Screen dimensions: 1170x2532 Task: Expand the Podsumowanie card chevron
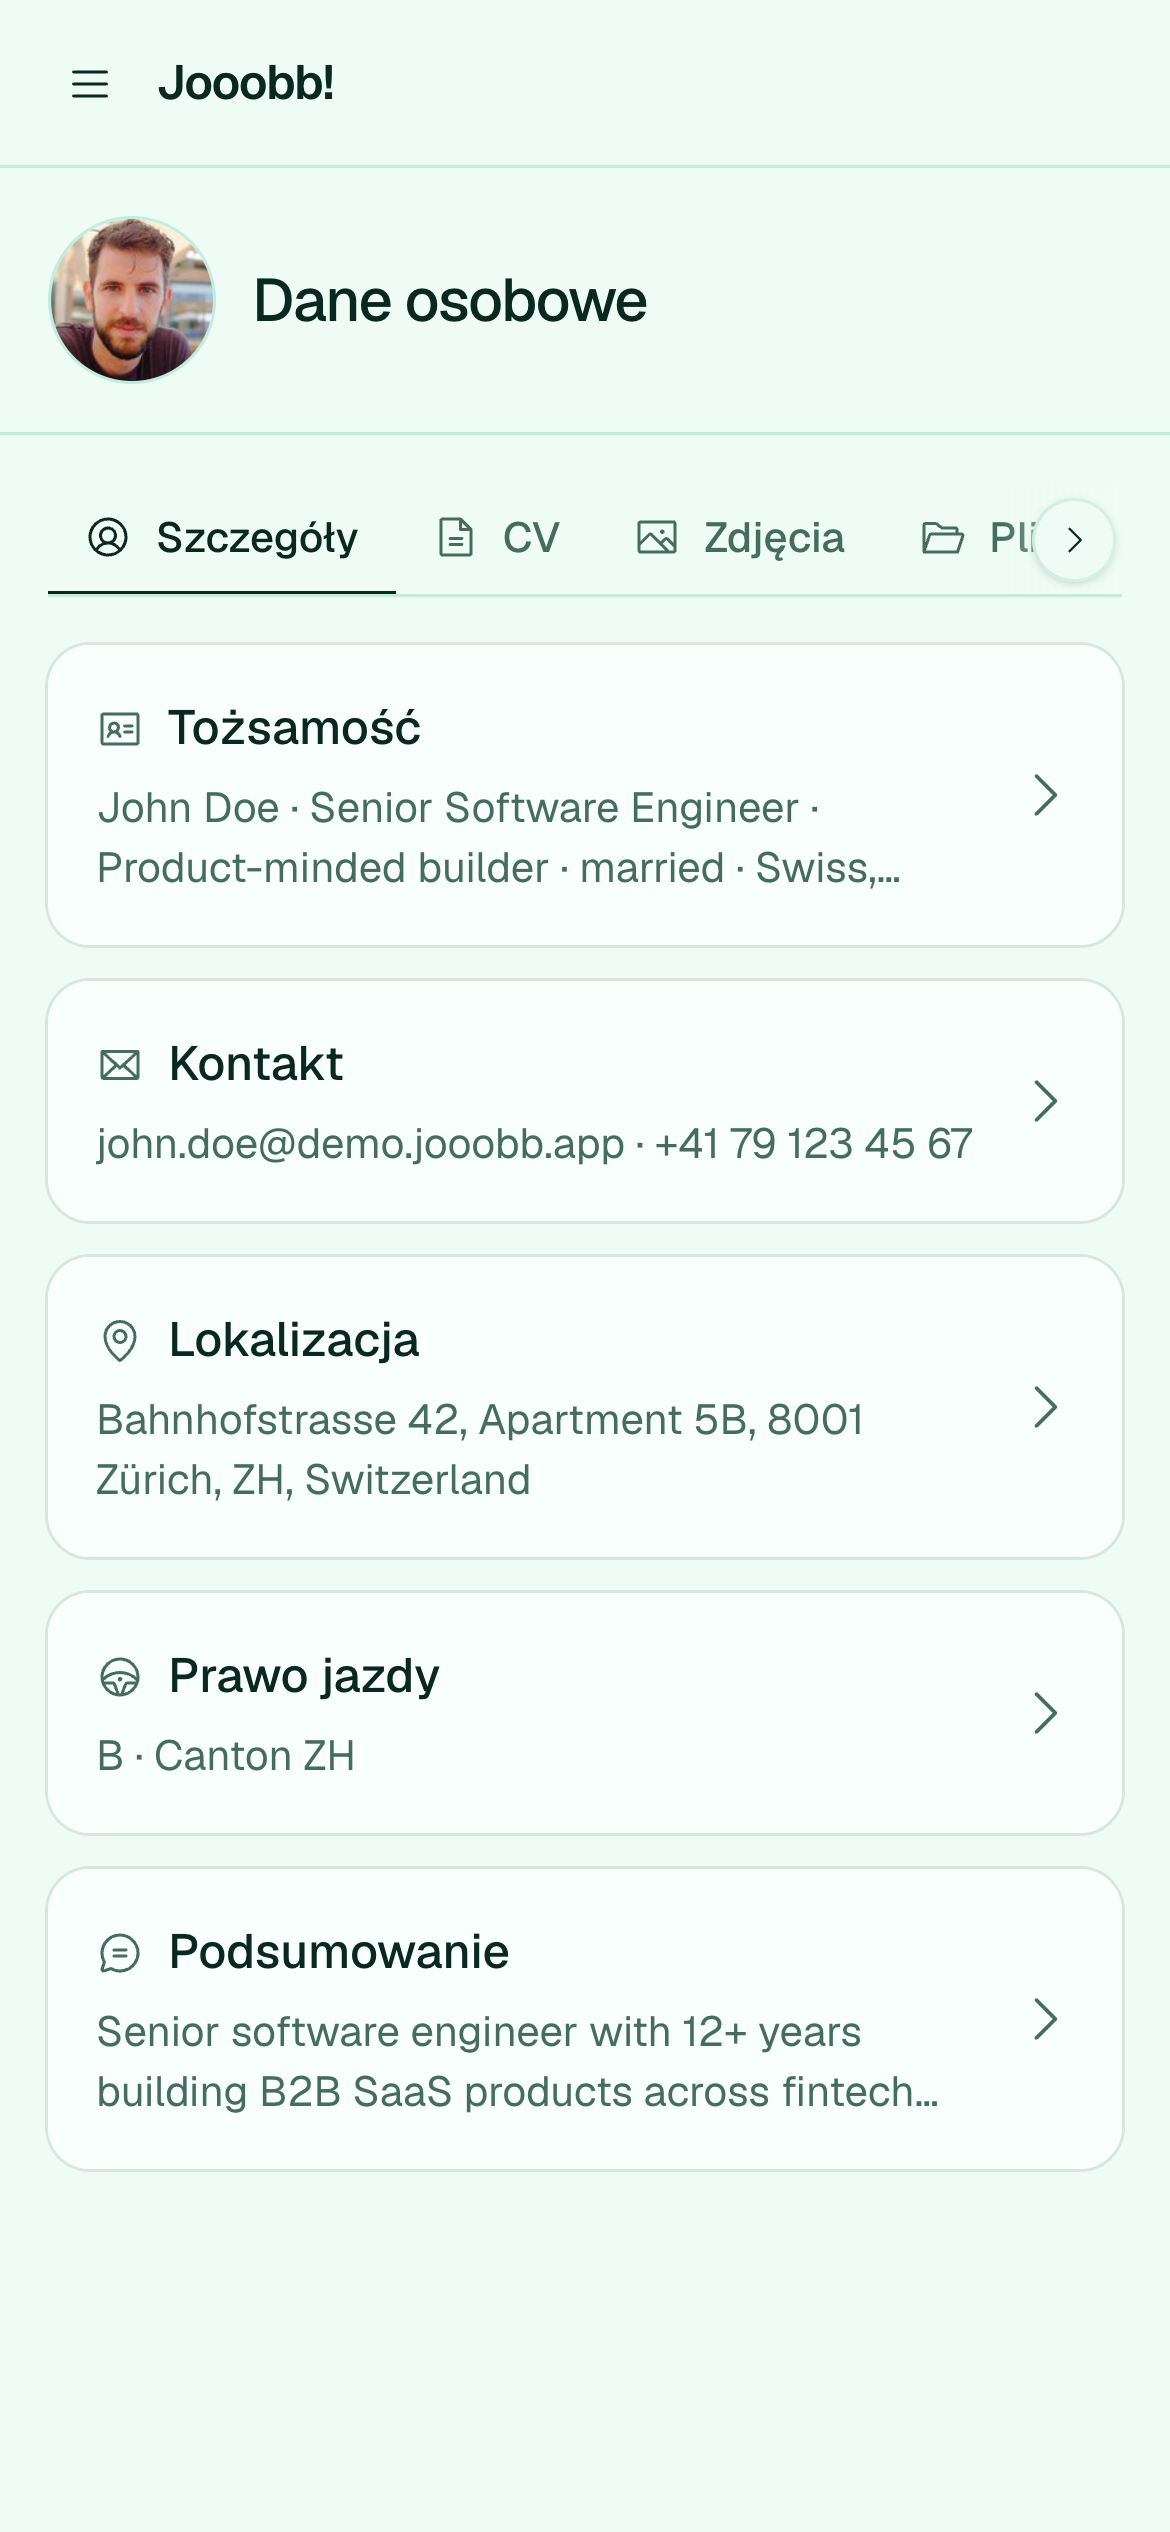click(1045, 2019)
